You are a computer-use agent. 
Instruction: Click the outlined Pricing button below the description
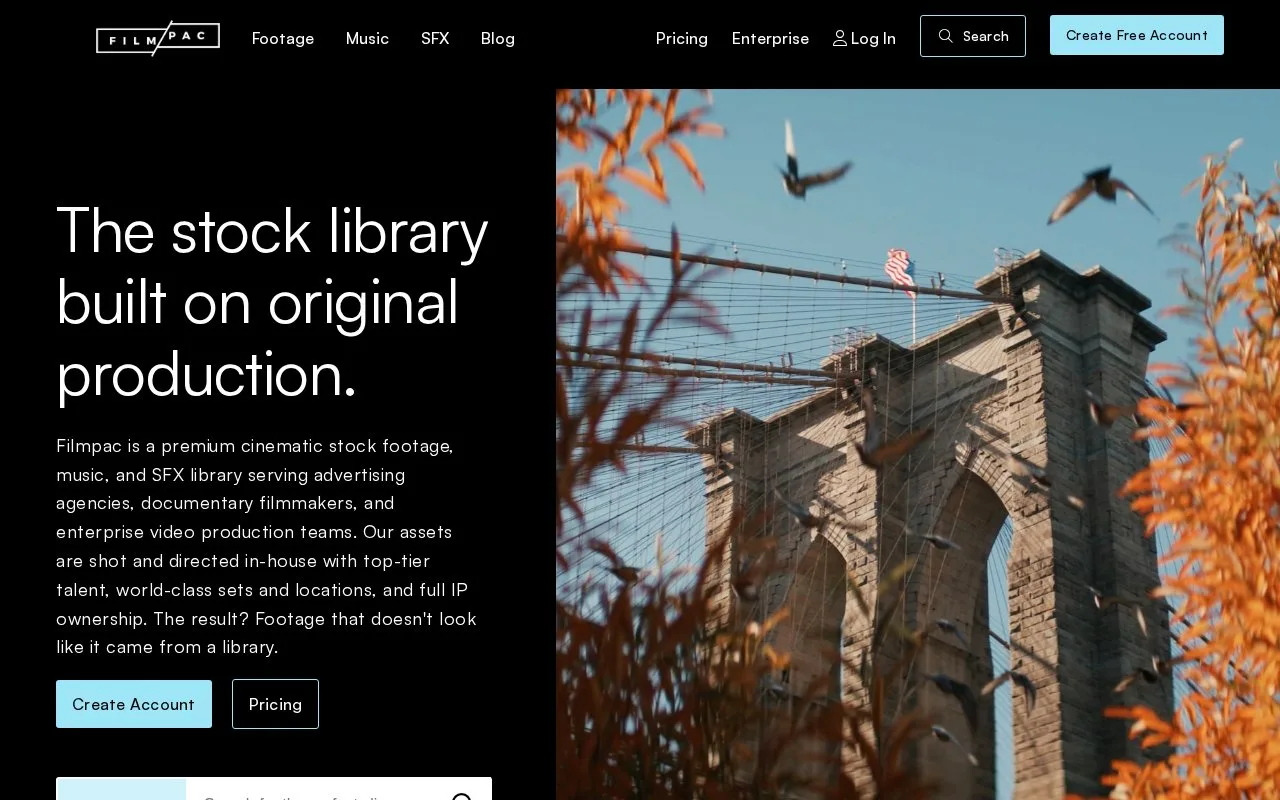point(275,704)
